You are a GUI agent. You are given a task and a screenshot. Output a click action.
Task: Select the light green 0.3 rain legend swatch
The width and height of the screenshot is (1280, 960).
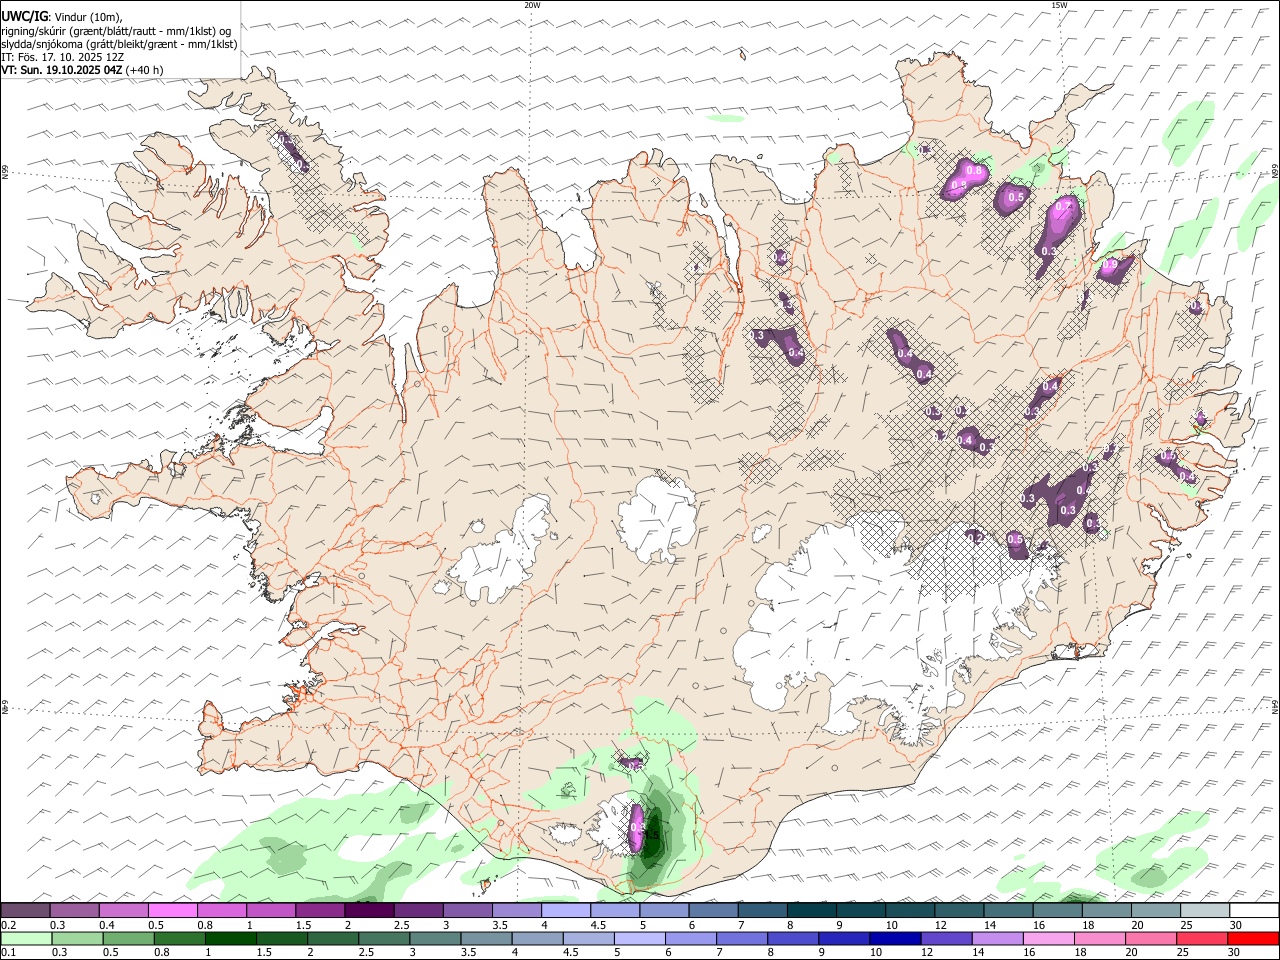[77, 938]
